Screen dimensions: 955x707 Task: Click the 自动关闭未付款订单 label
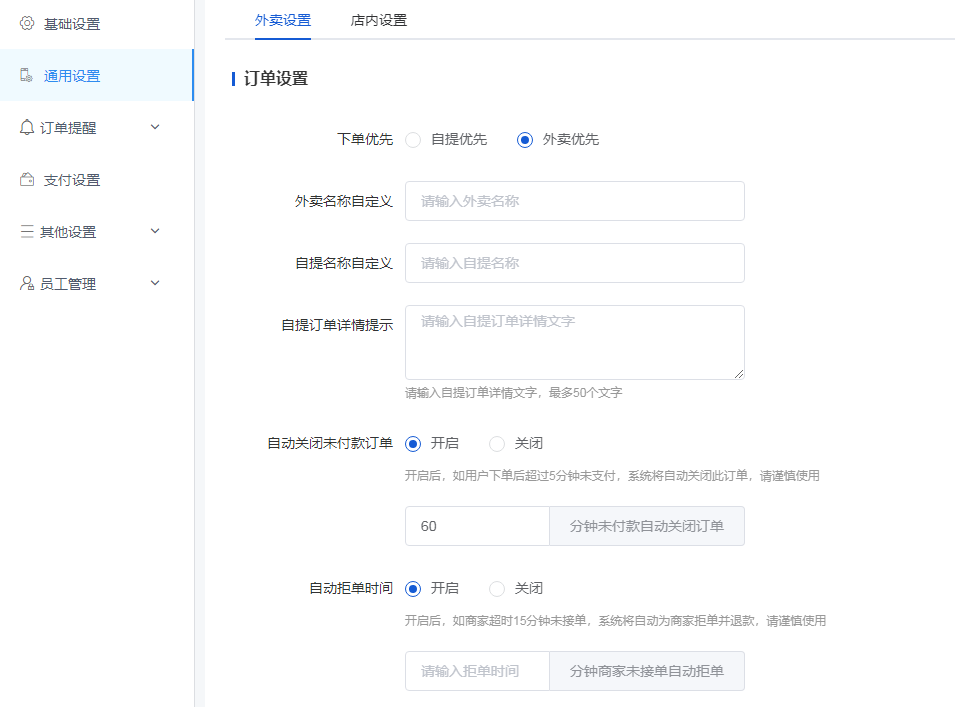tap(330, 443)
